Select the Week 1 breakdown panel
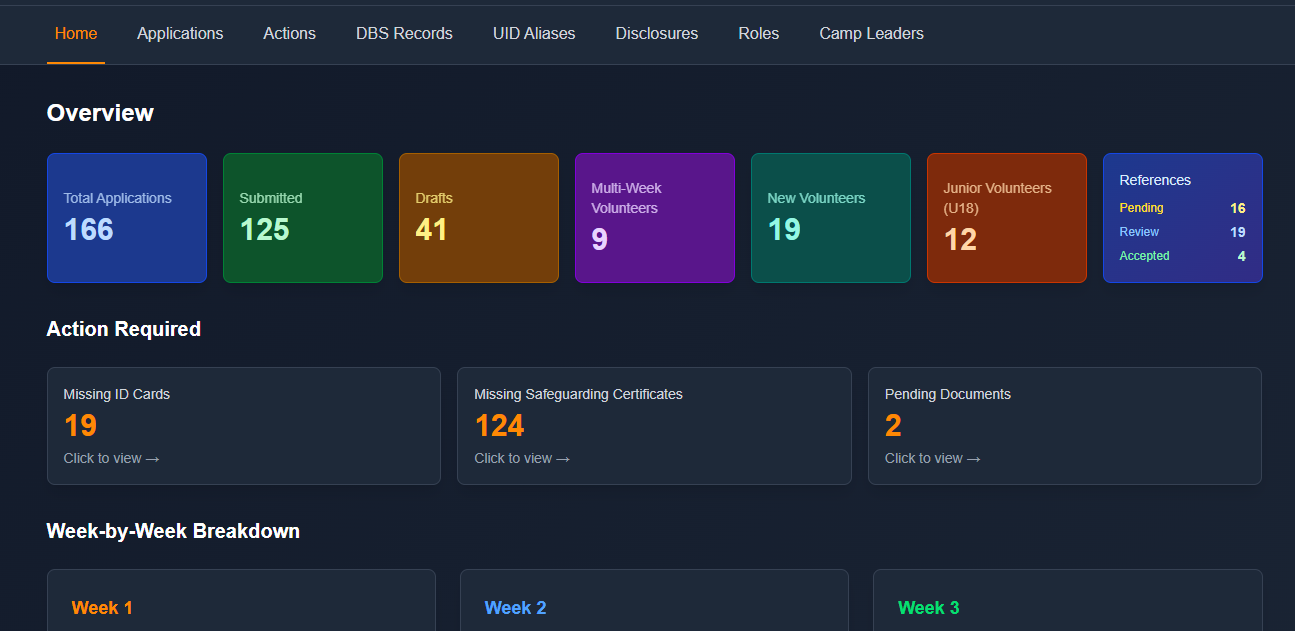 click(241, 600)
